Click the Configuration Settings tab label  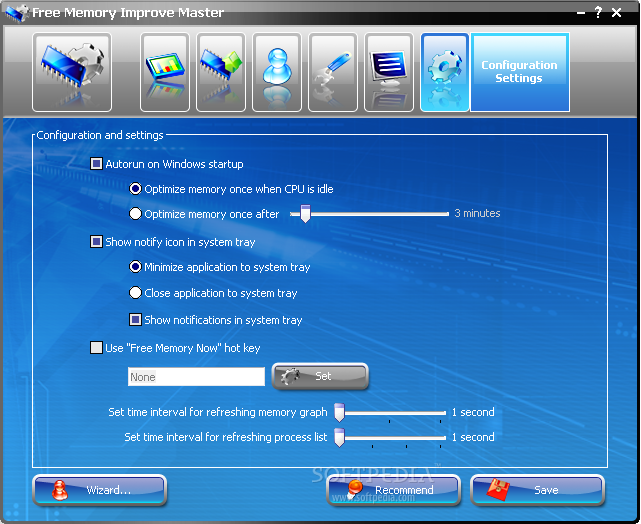tap(520, 72)
